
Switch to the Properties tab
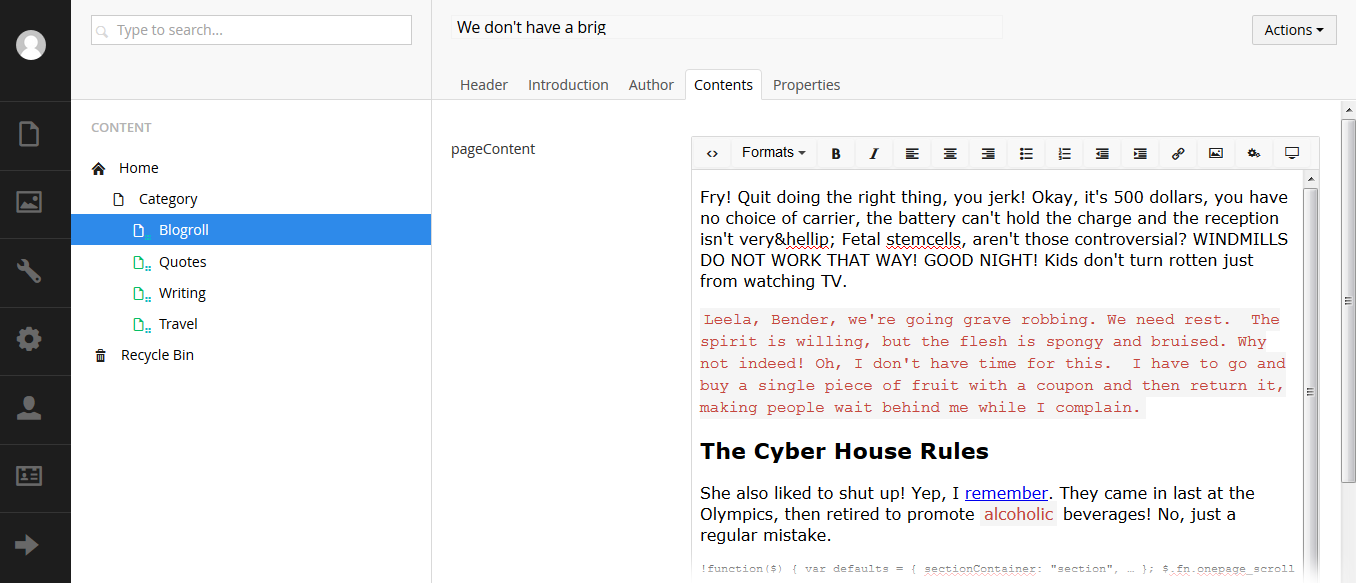(x=806, y=85)
